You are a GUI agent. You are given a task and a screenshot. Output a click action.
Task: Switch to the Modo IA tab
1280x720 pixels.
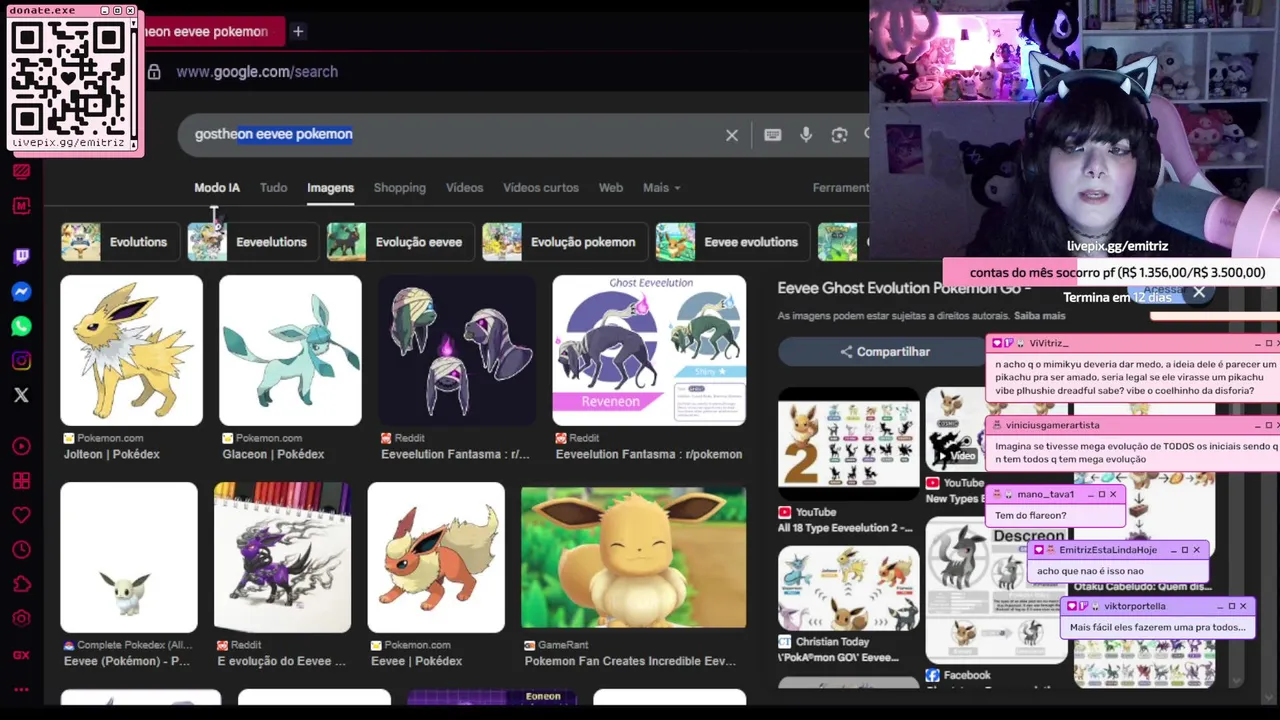[x=217, y=188]
